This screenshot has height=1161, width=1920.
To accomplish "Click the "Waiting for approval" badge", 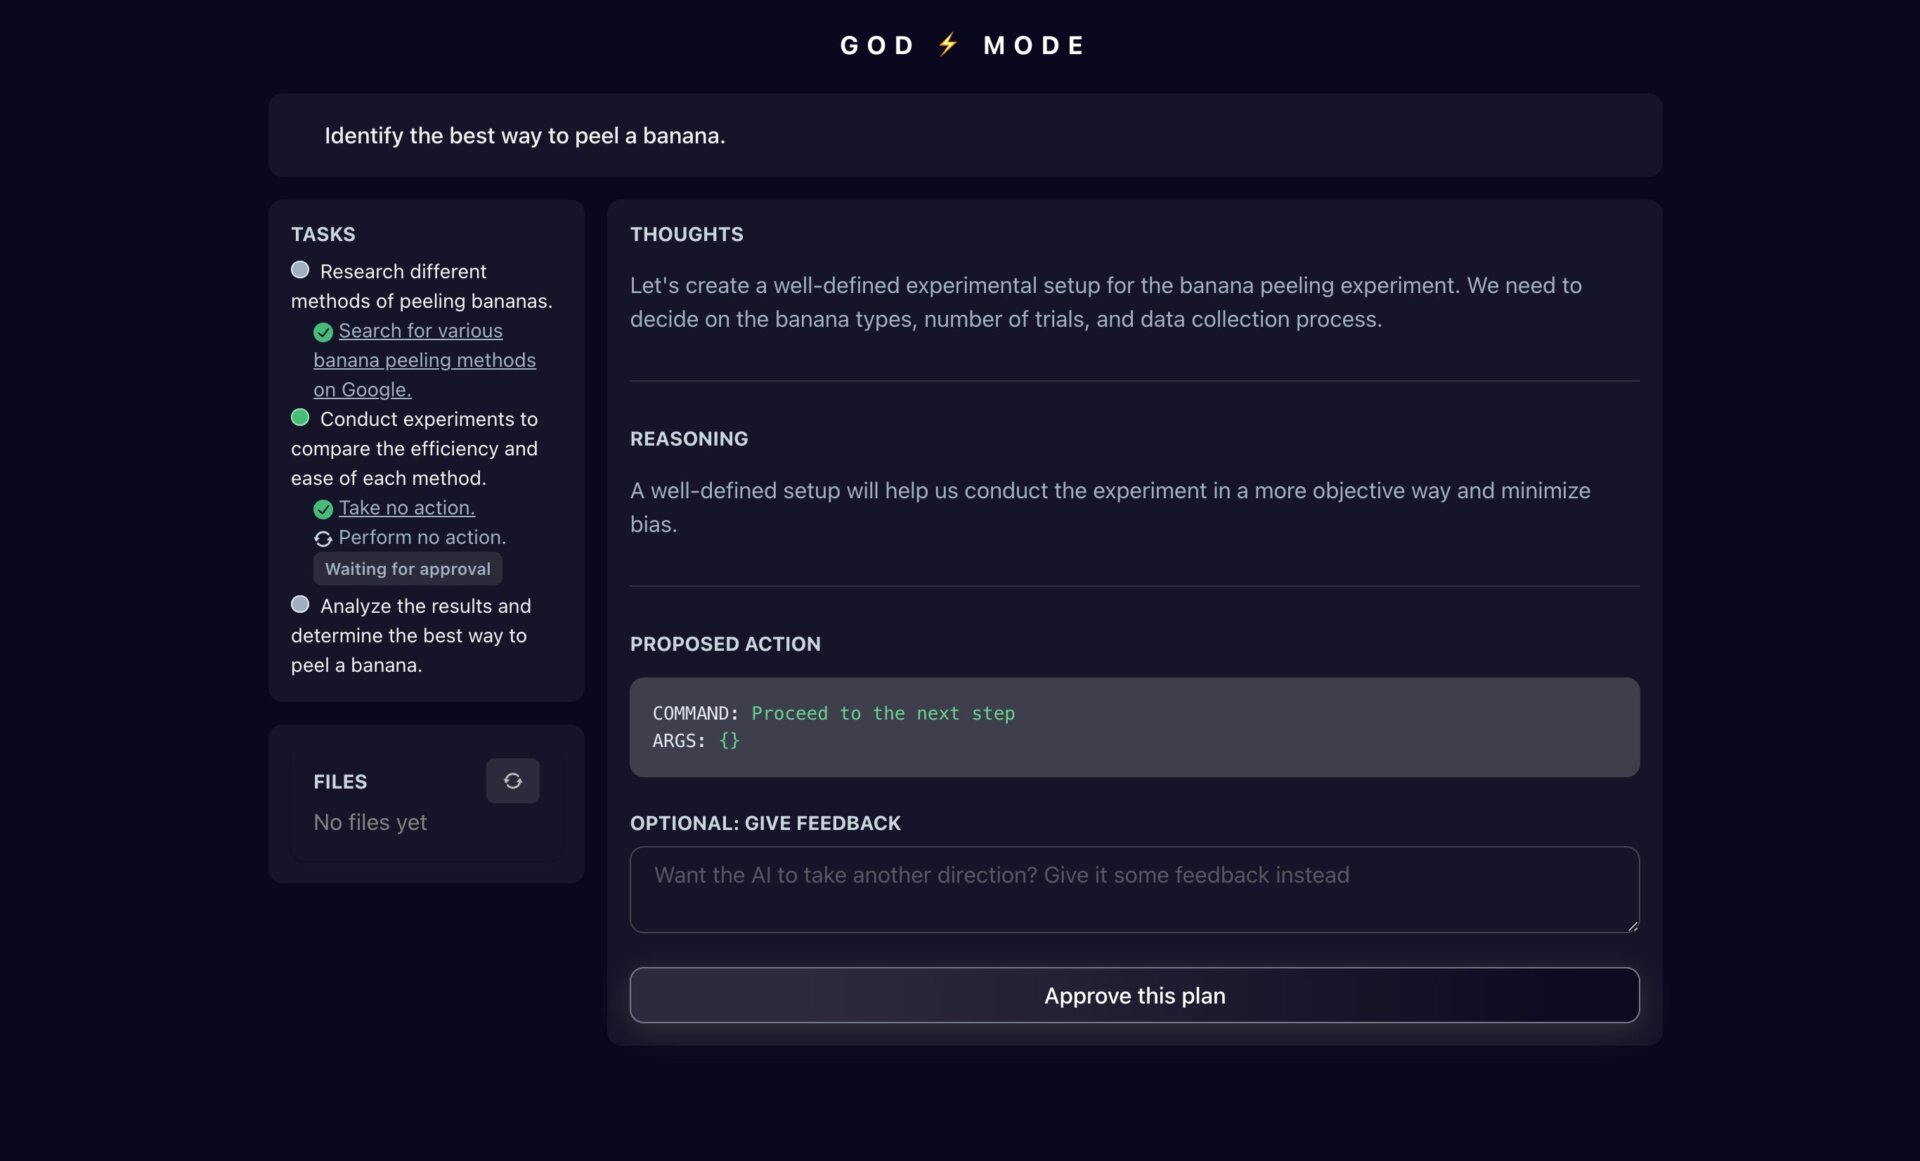I will (407, 568).
